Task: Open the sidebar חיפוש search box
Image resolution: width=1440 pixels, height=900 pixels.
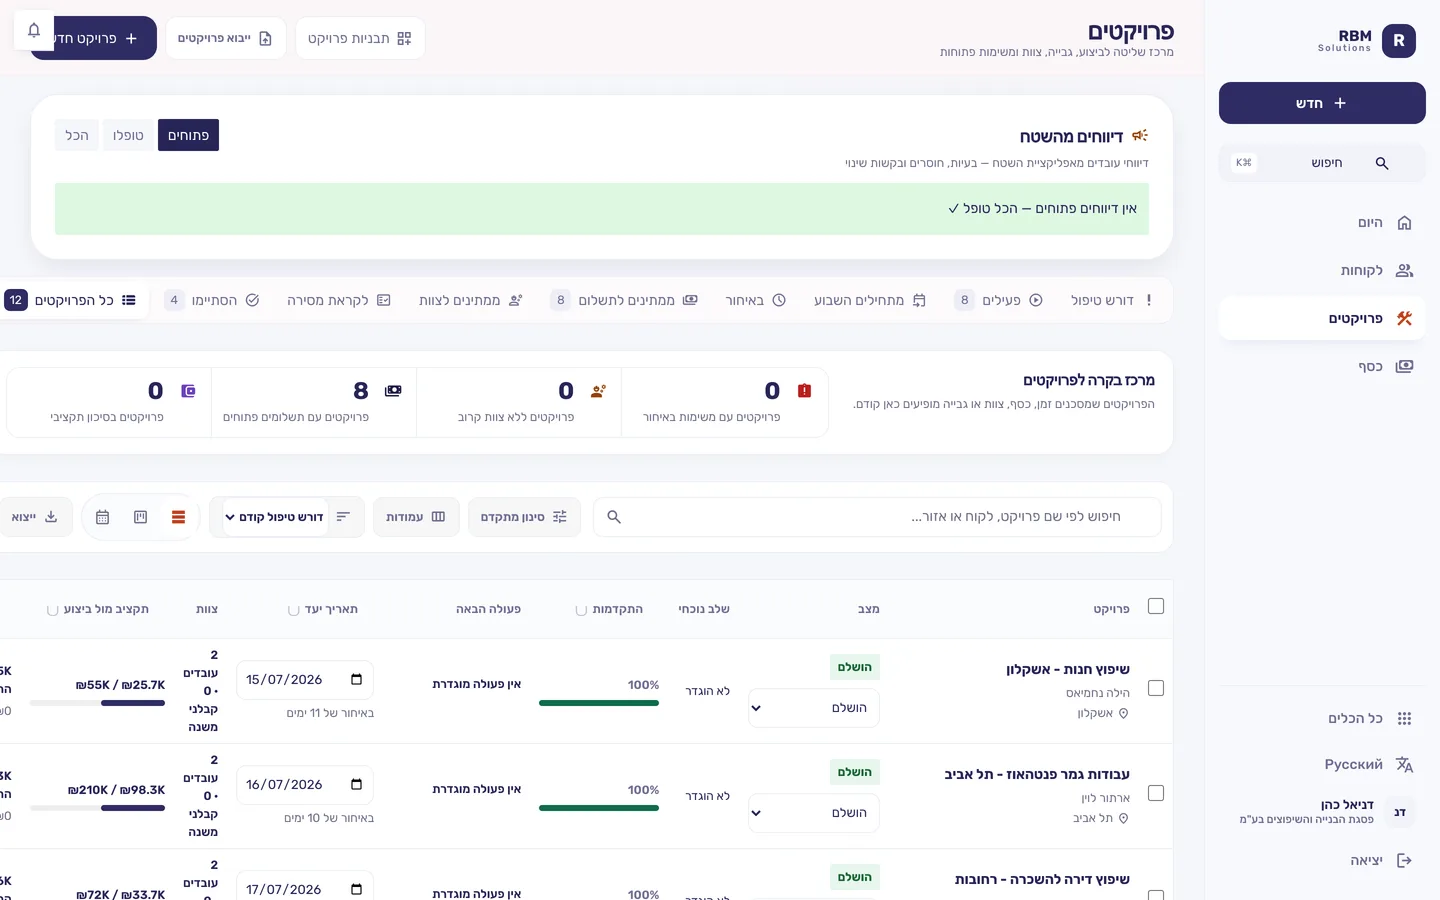Action: [x=1322, y=163]
